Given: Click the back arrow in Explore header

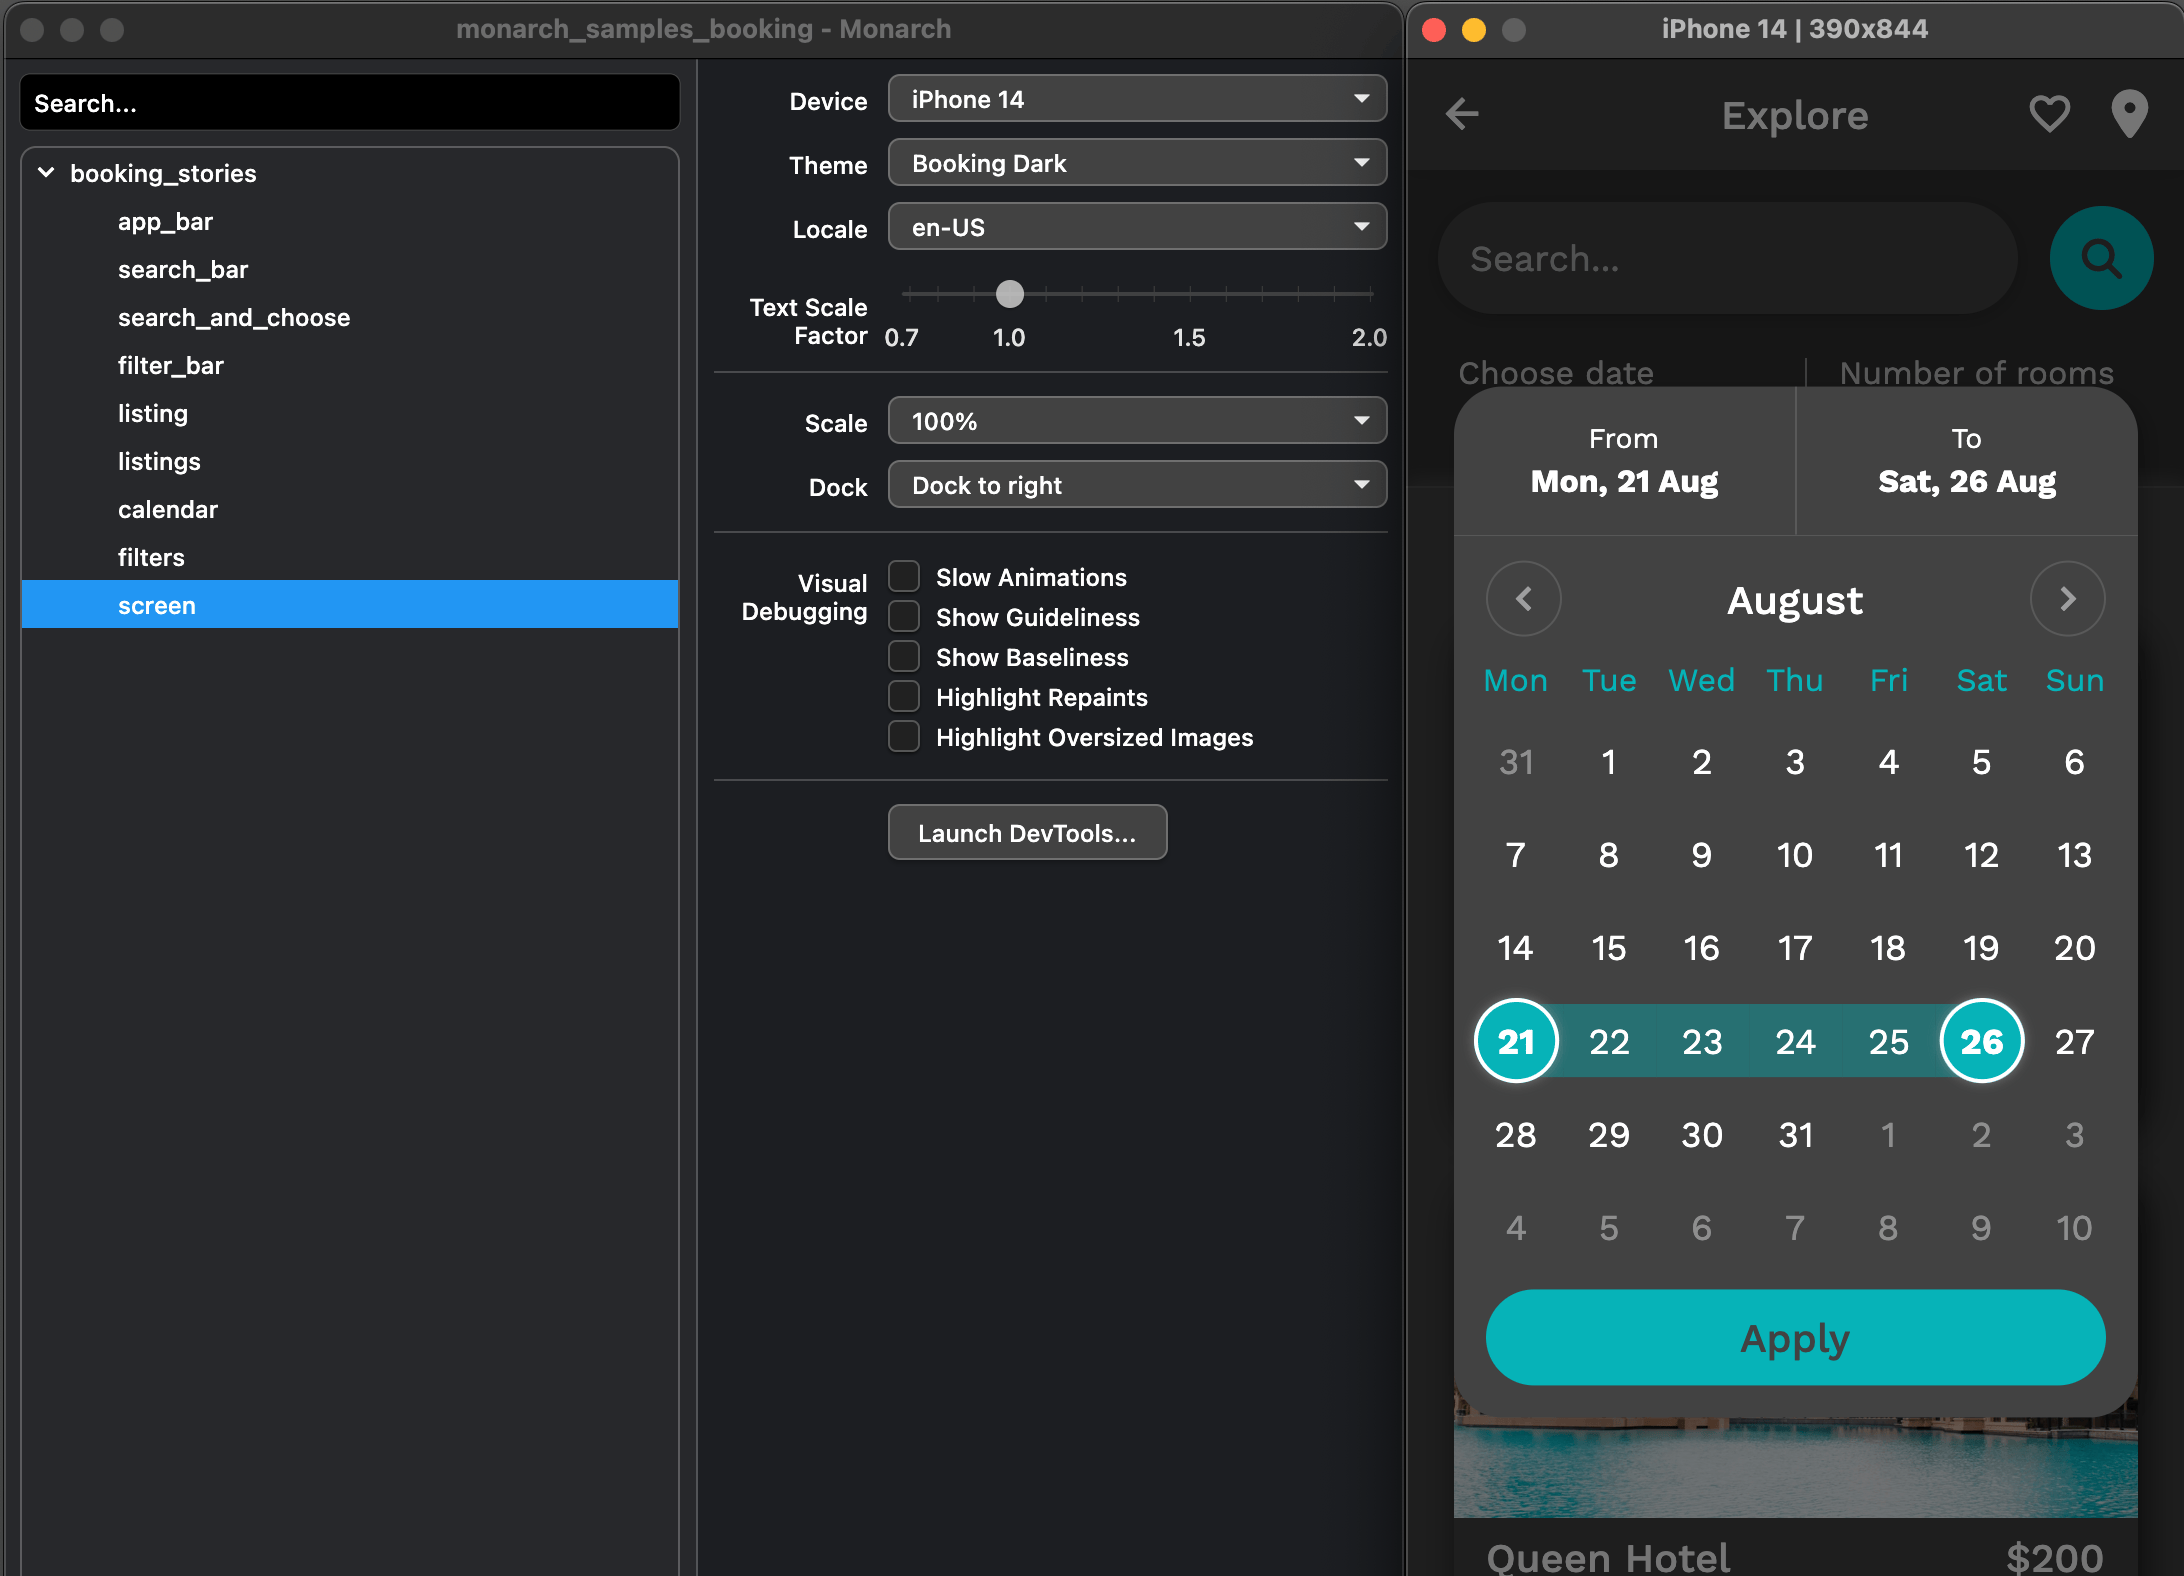Looking at the screenshot, I should [1462, 114].
